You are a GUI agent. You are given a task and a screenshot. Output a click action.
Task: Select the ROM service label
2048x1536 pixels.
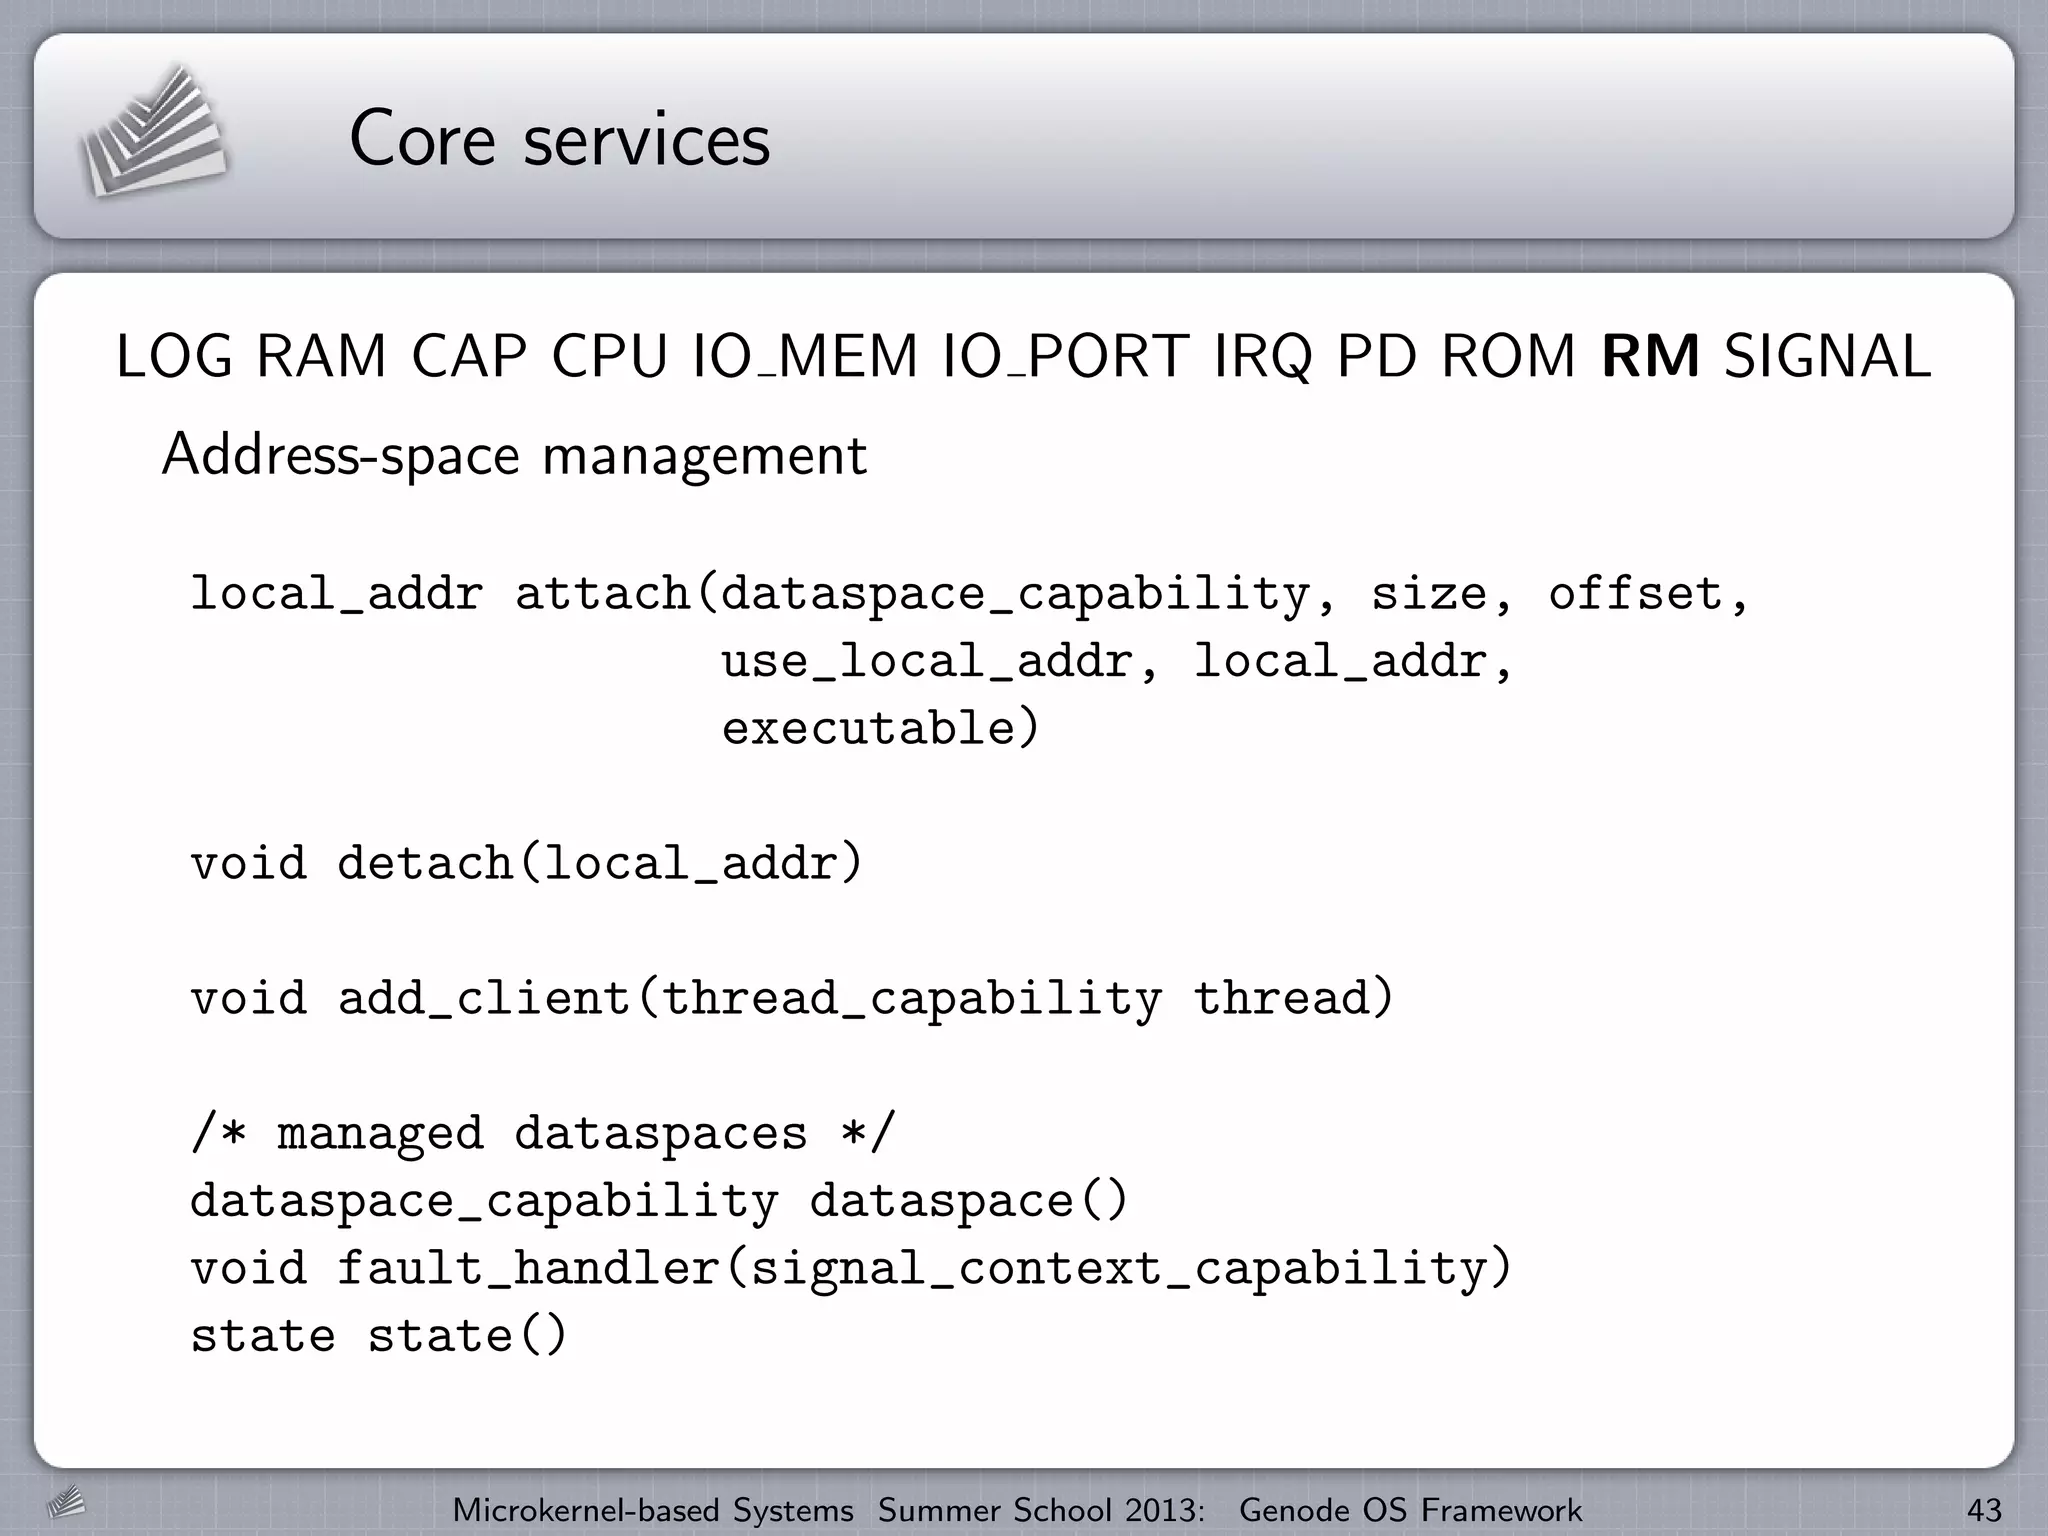point(1509,357)
